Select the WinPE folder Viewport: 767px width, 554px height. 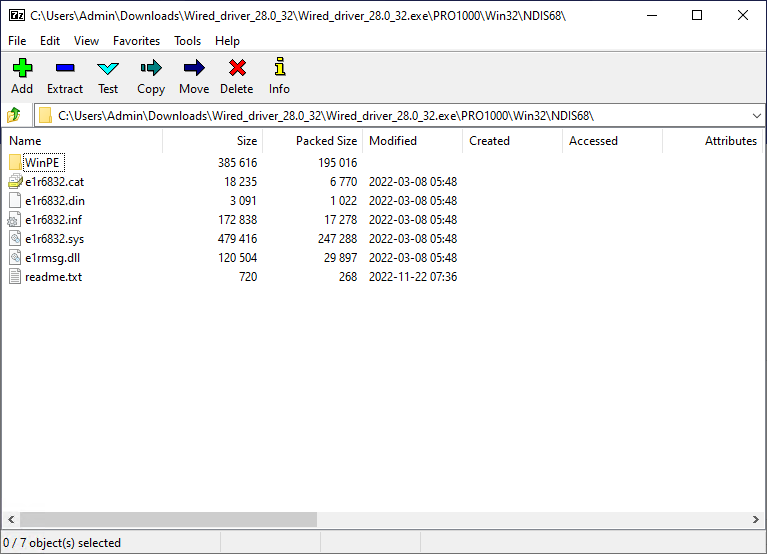point(44,162)
